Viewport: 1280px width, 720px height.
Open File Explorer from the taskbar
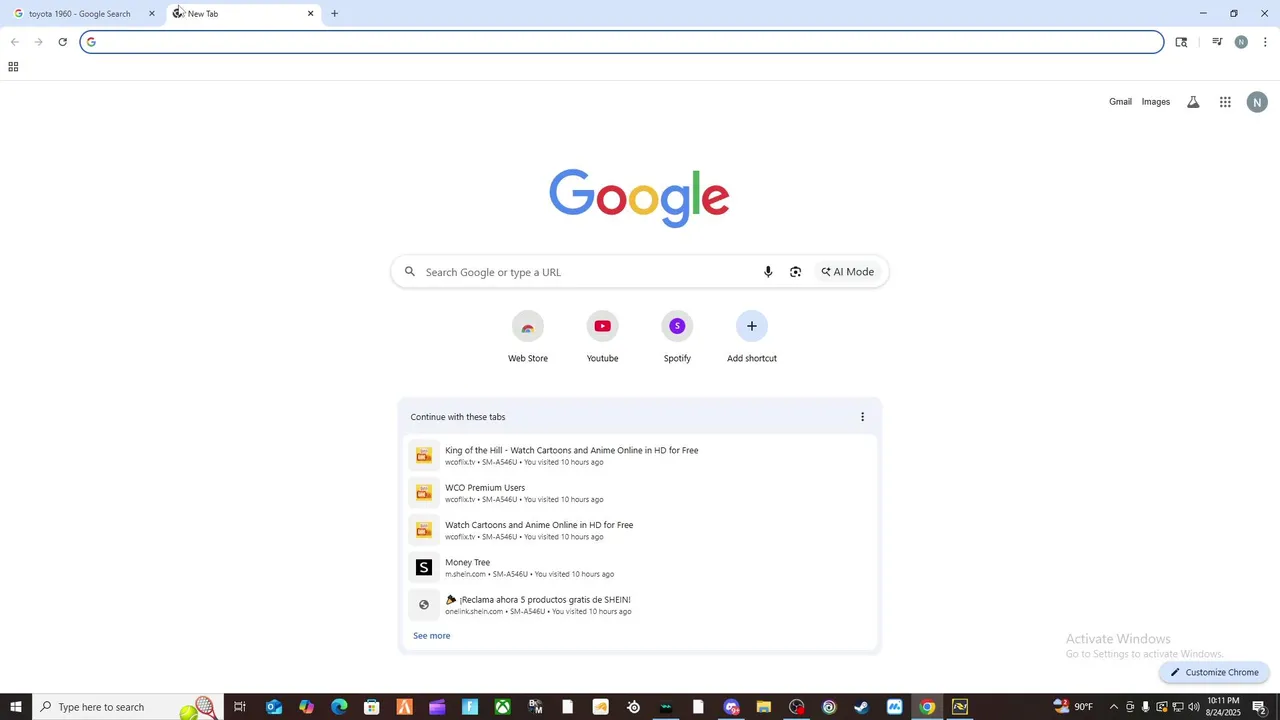(x=764, y=707)
